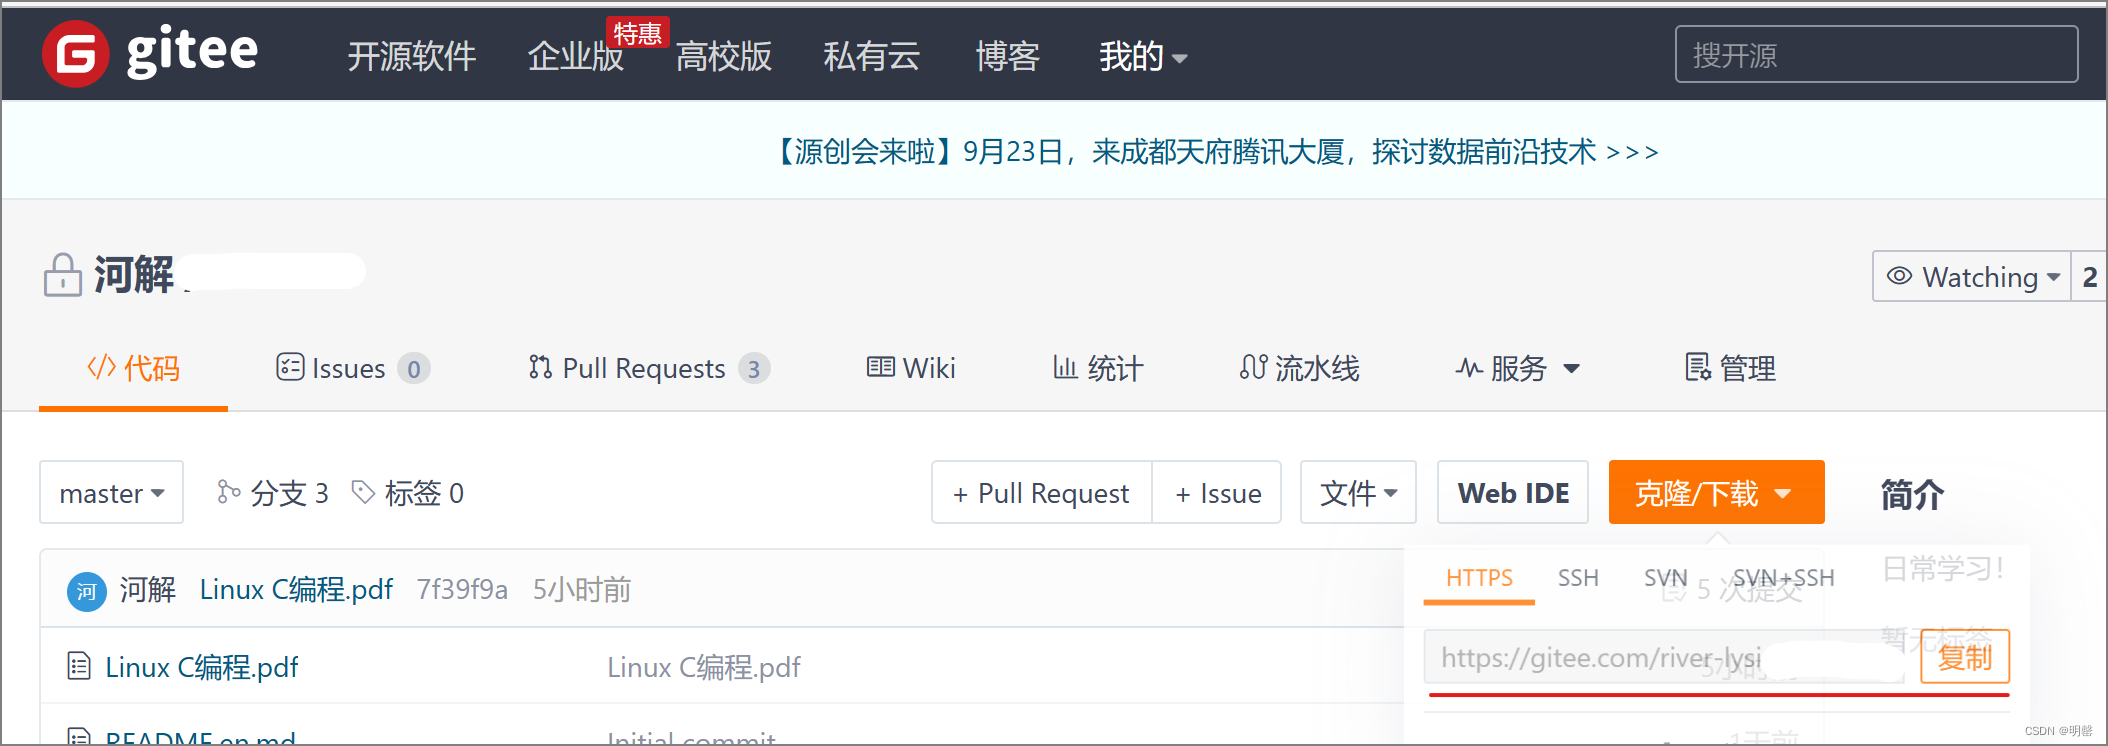Click the 管理 settings icon
This screenshot has height=746, width=2108.
click(1698, 367)
